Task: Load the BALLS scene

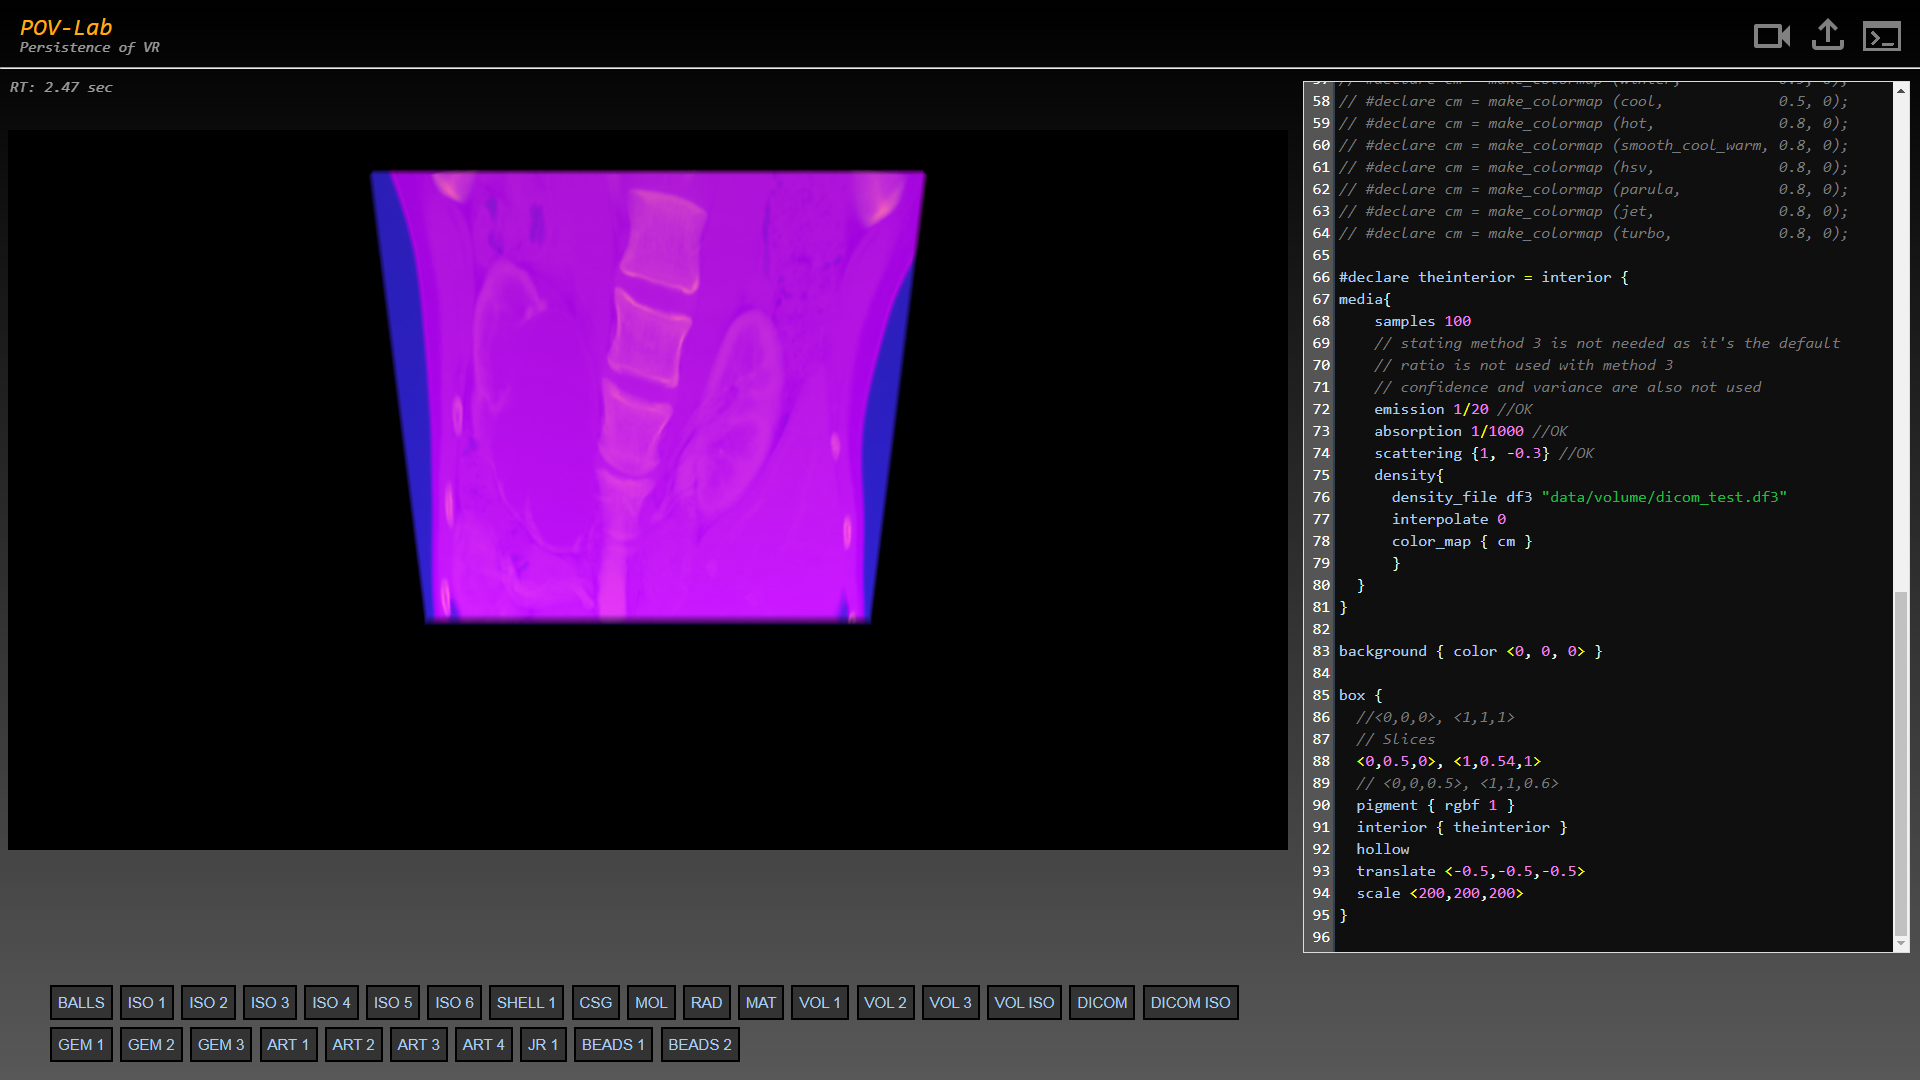Action: 80,1002
